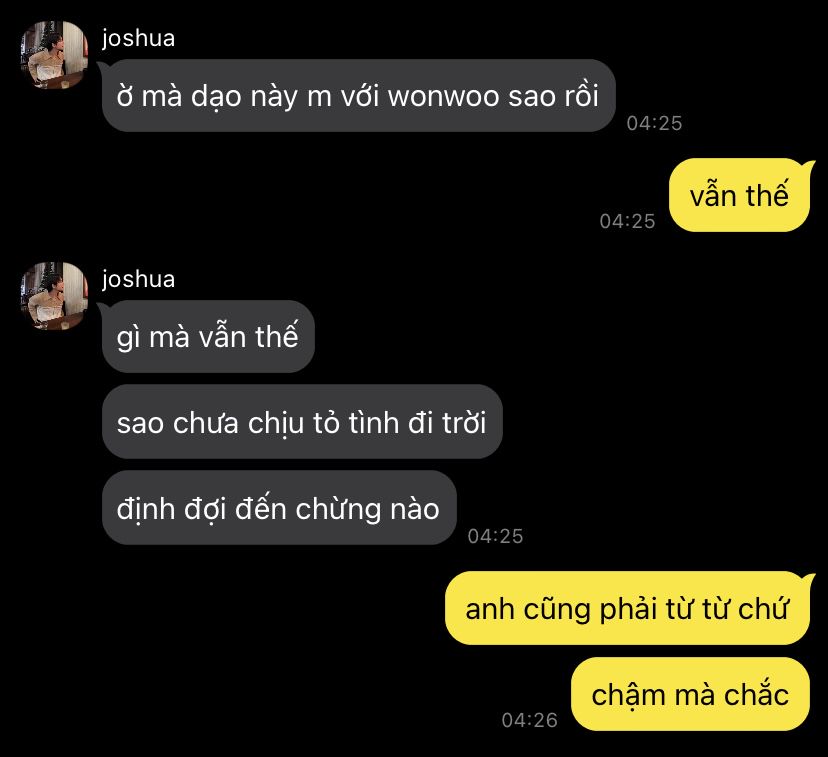Open joshua's avatar on the first message
This screenshot has height=757, width=828.
tap(54, 55)
